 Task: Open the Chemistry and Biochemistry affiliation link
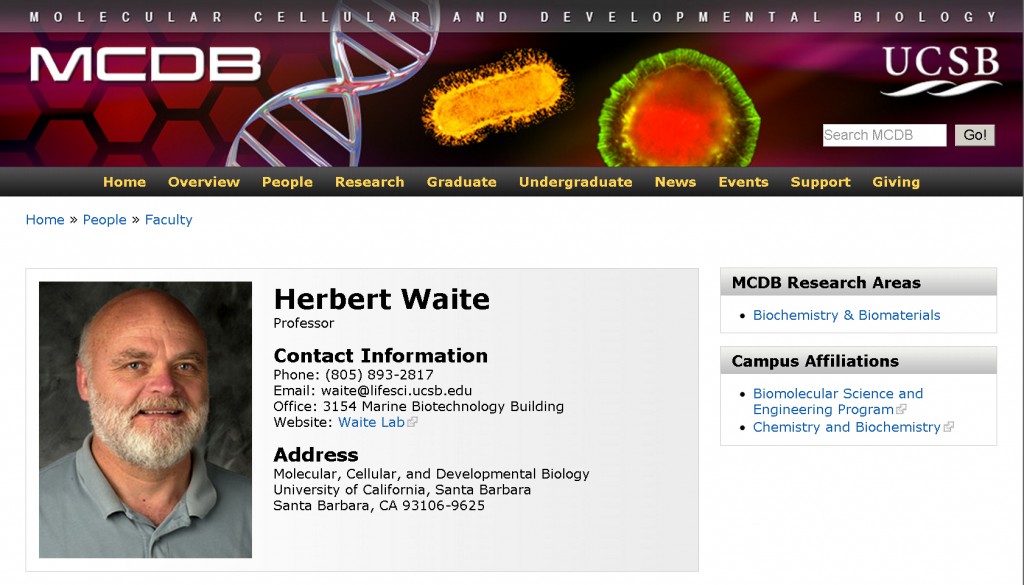846,427
